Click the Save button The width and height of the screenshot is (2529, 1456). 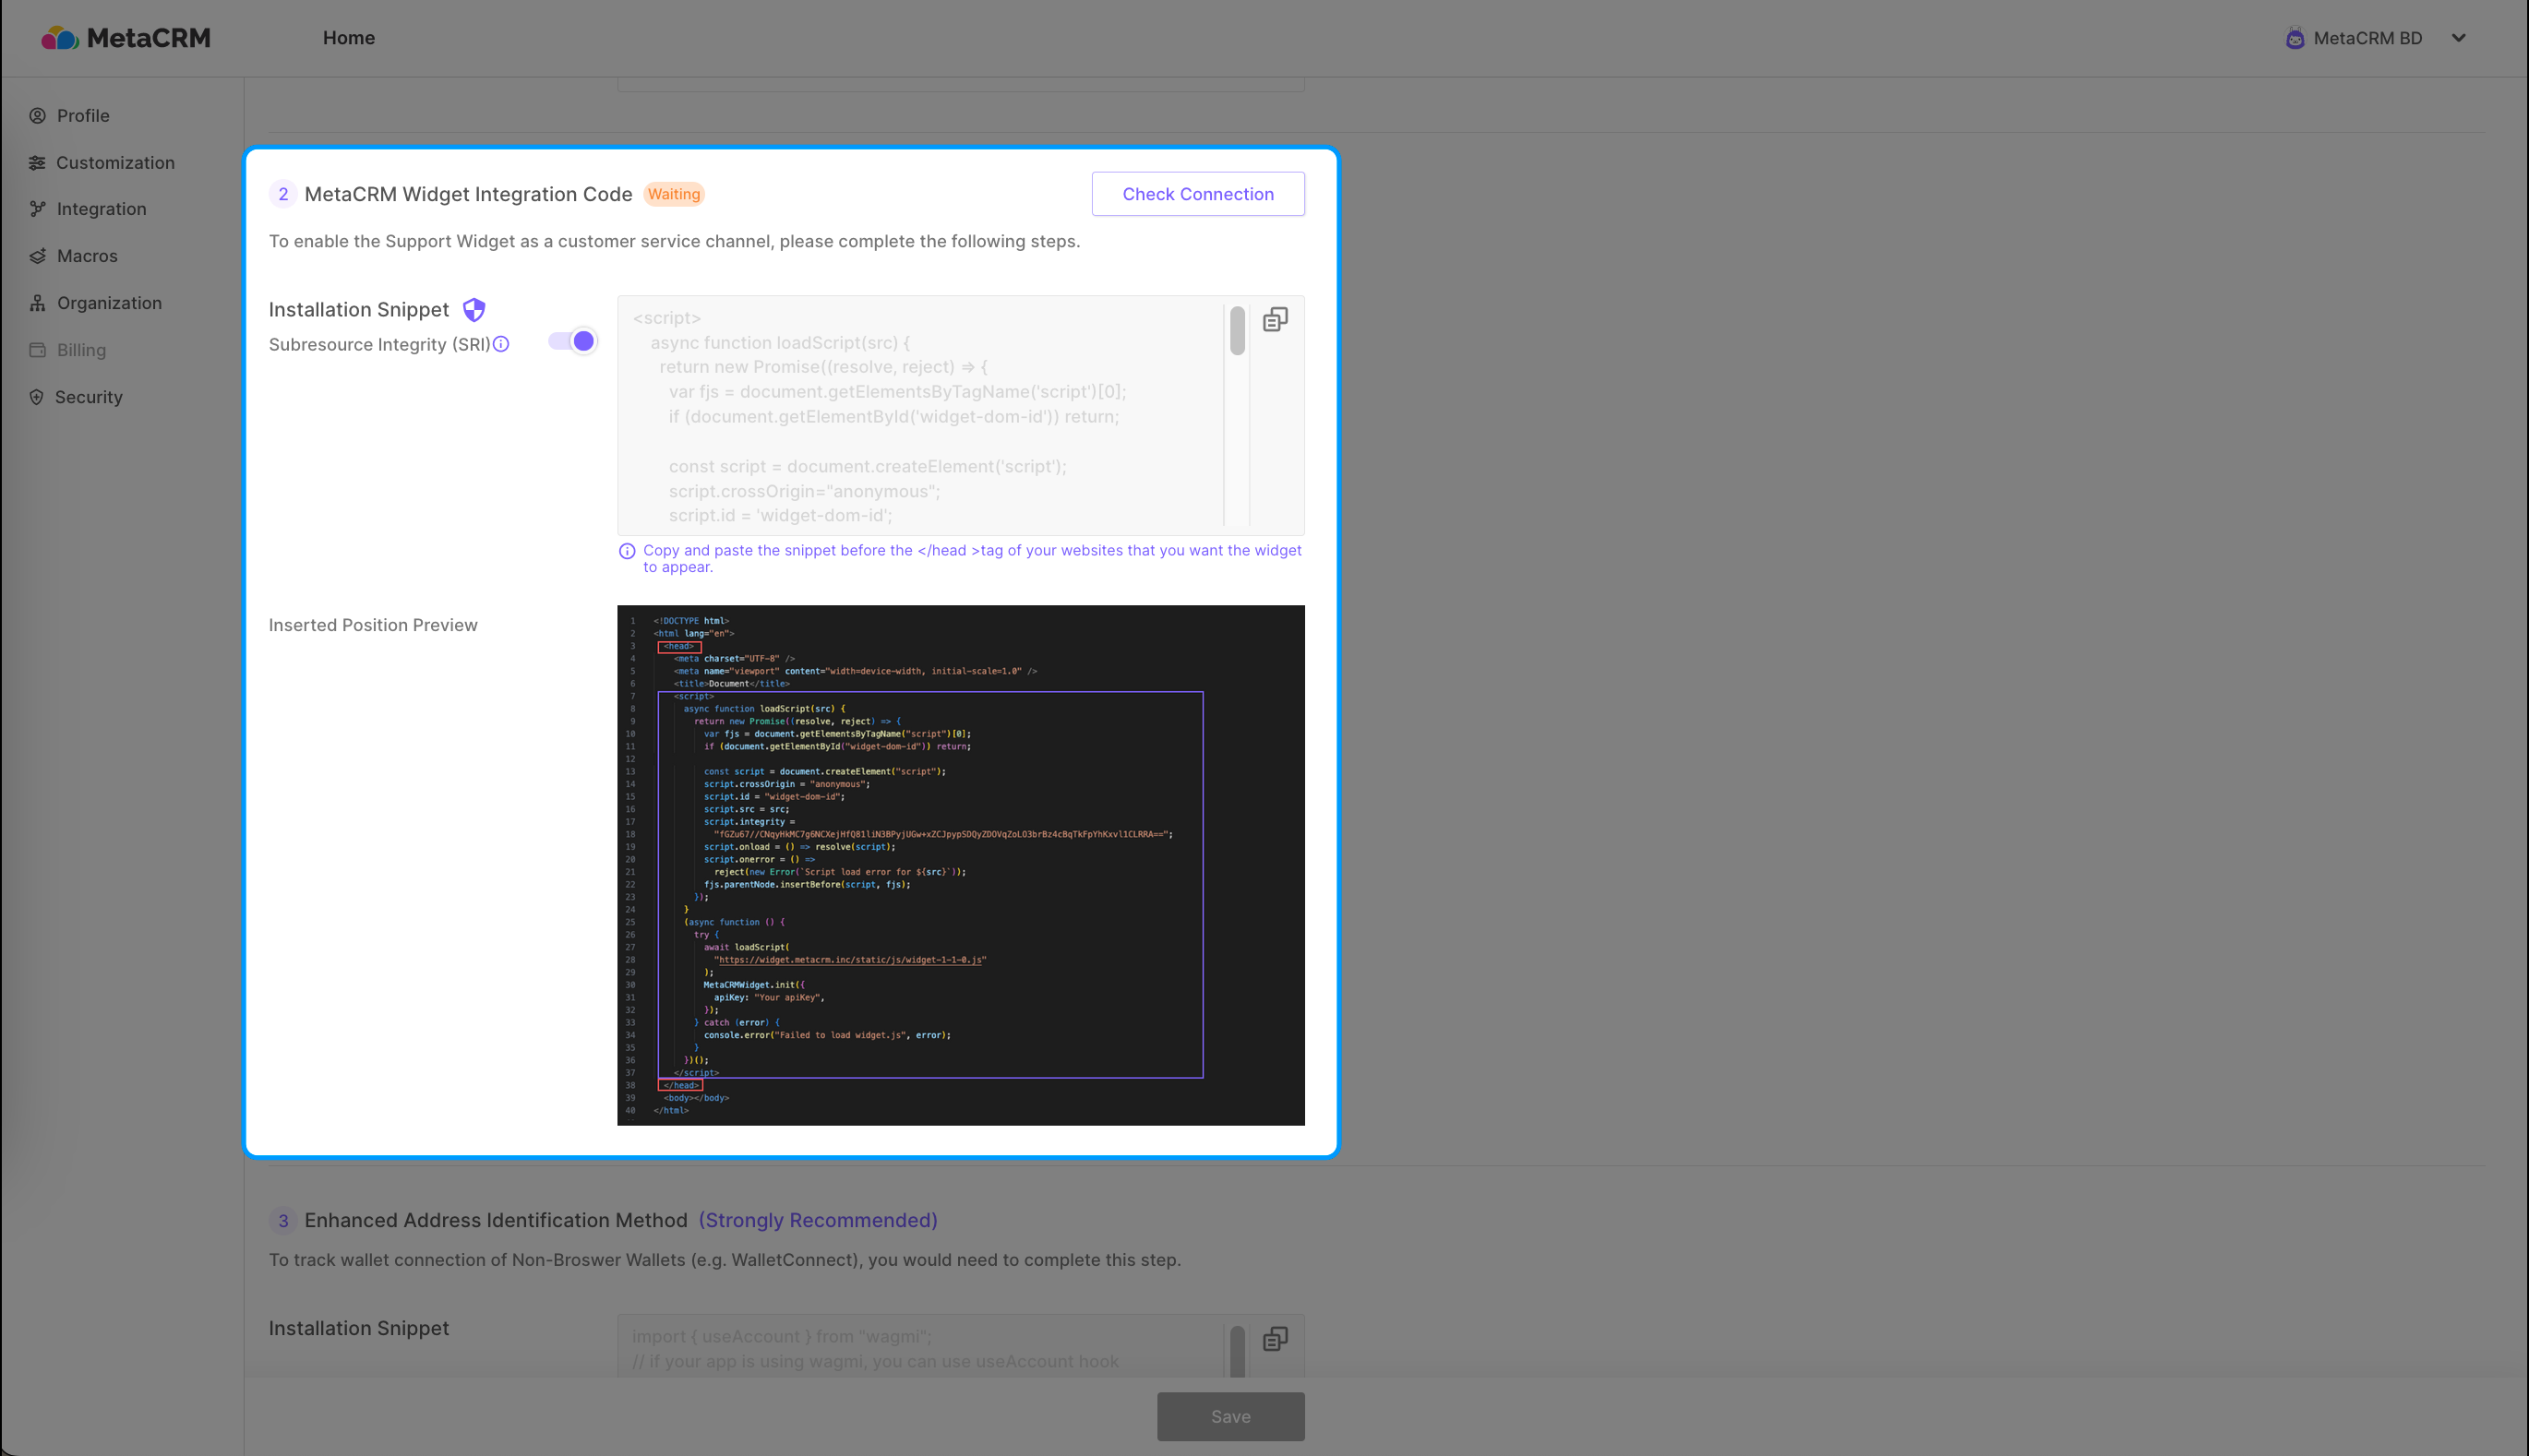coord(1230,1415)
